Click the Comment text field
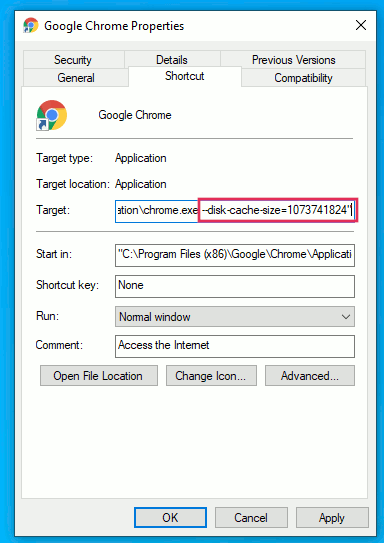 [x=235, y=346]
